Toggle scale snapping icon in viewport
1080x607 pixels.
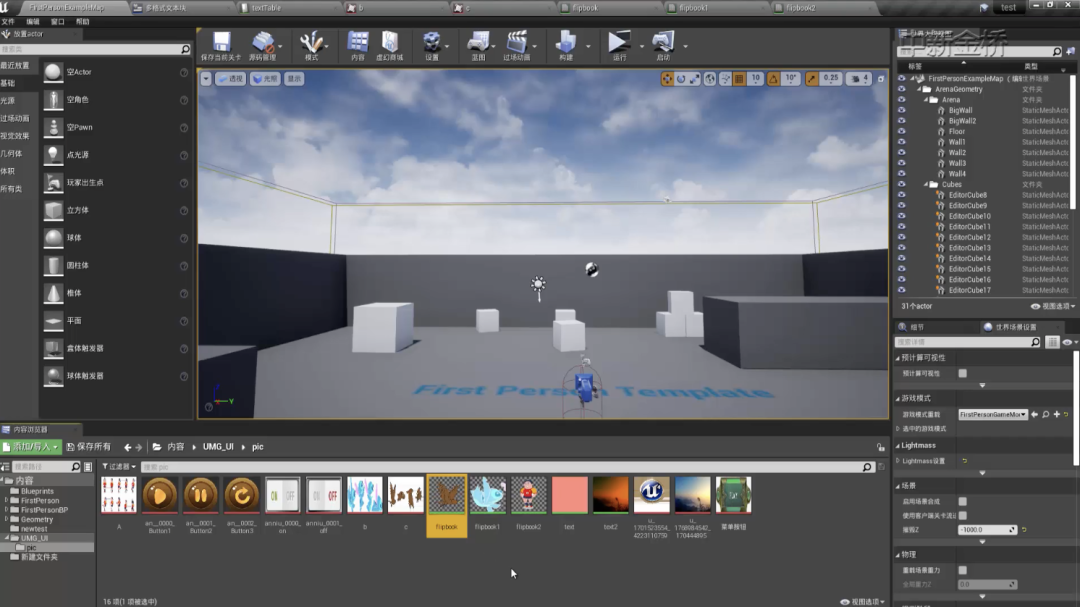tap(812, 79)
